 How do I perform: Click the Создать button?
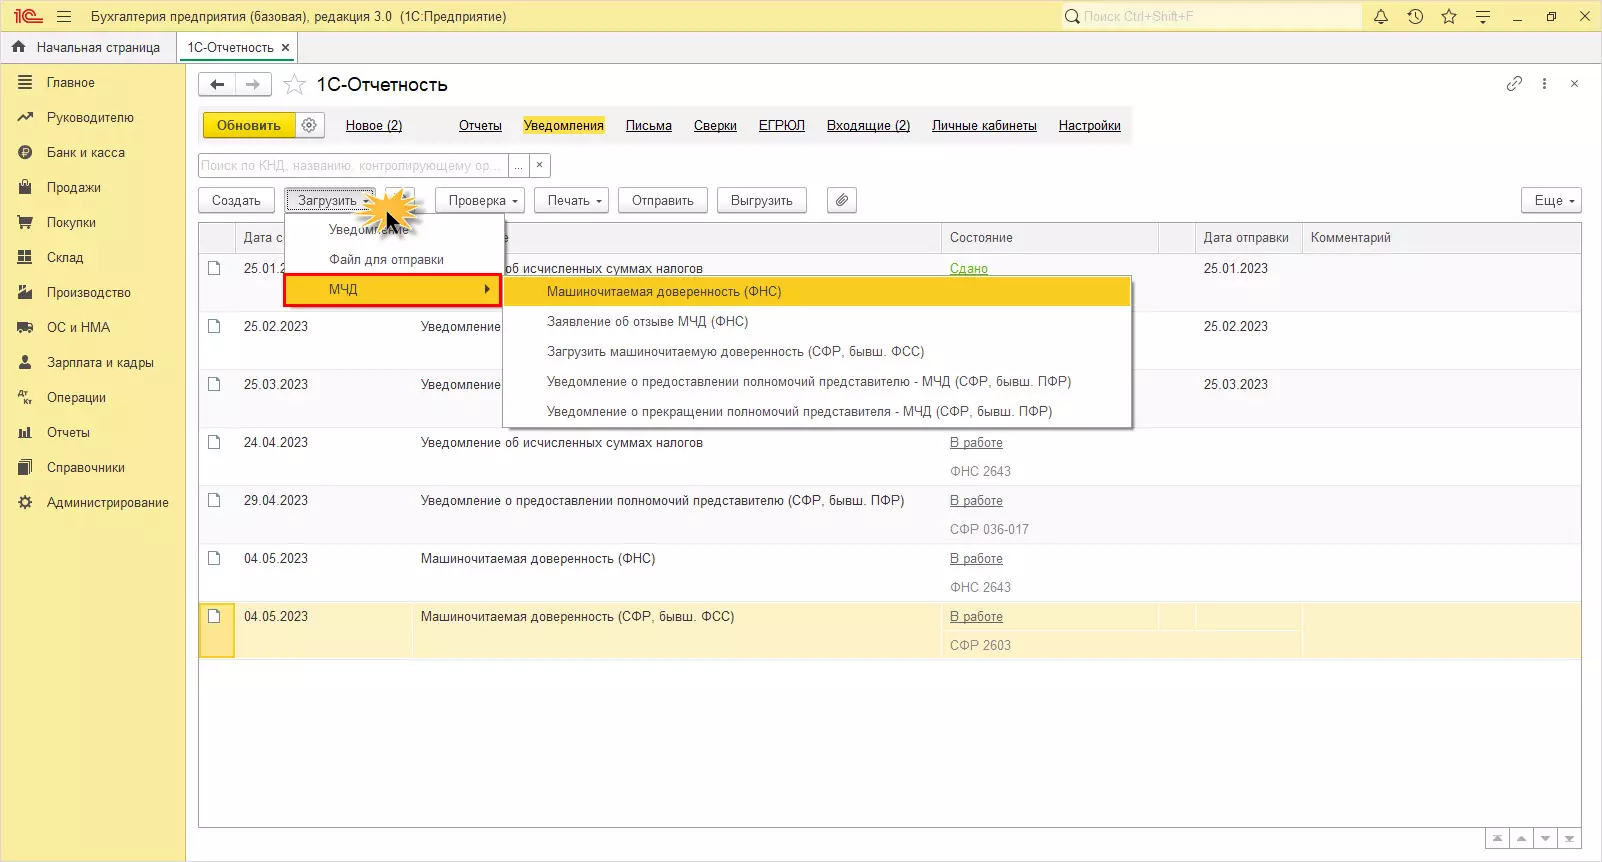point(236,201)
